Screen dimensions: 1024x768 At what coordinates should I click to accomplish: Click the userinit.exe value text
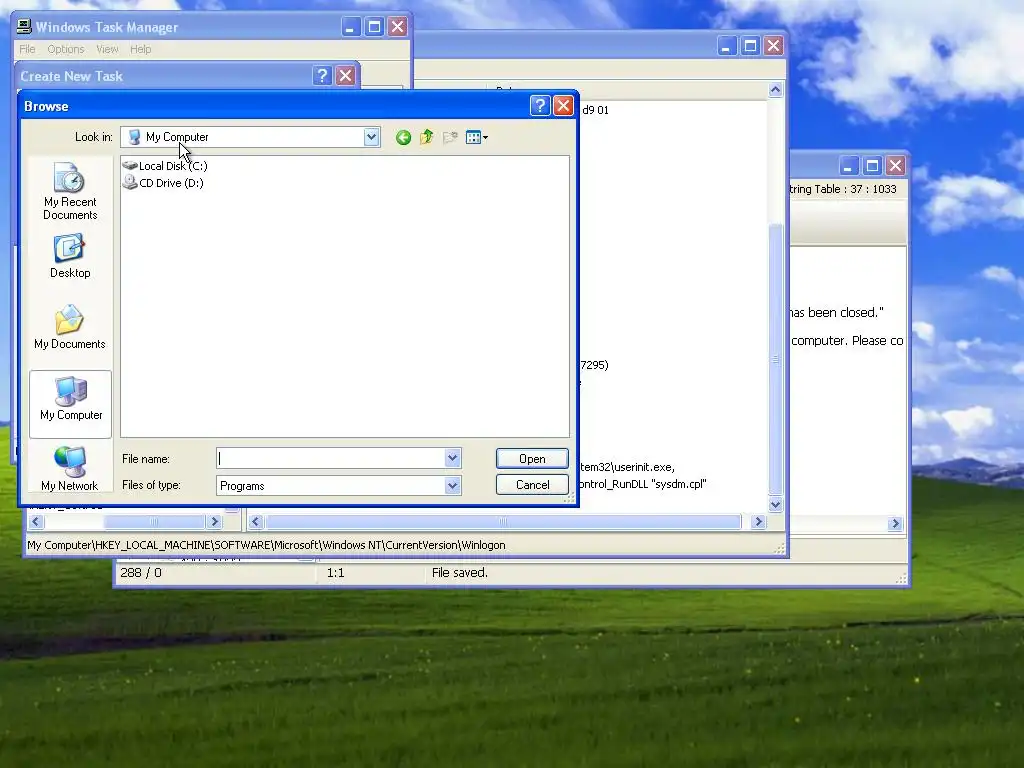[x=628, y=467]
